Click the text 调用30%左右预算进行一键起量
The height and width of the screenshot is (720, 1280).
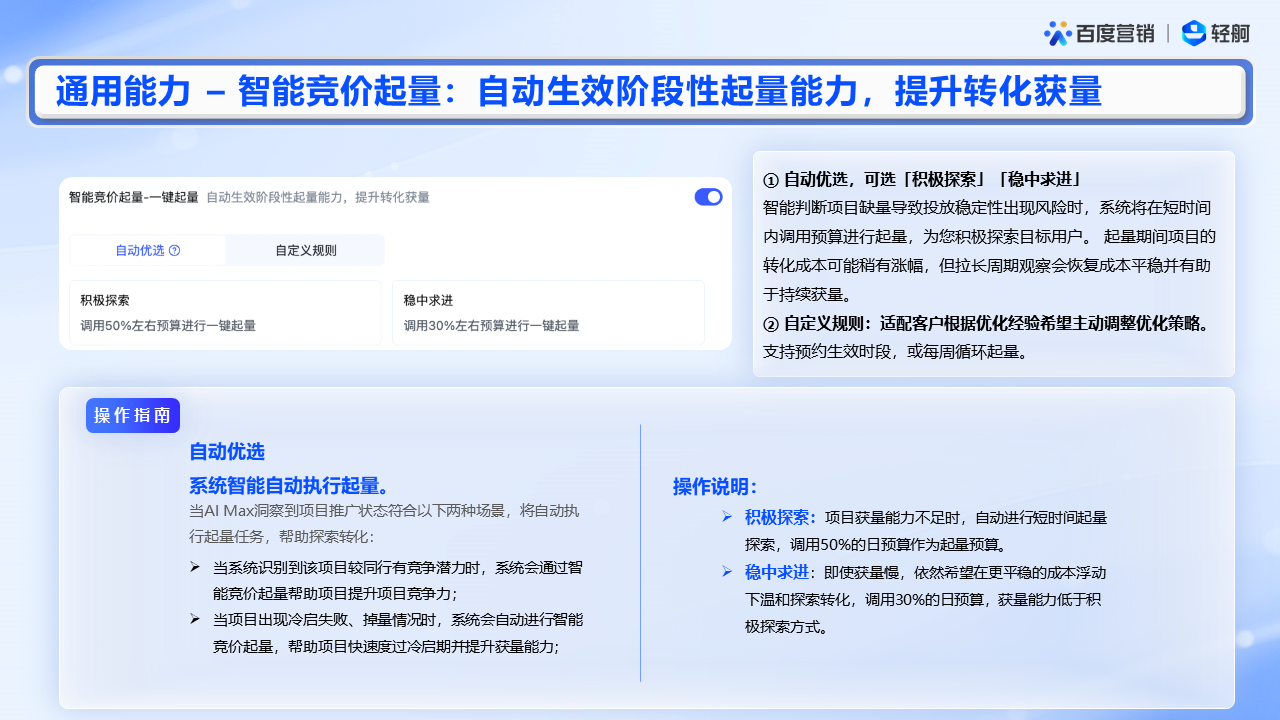tap(491, 325)
